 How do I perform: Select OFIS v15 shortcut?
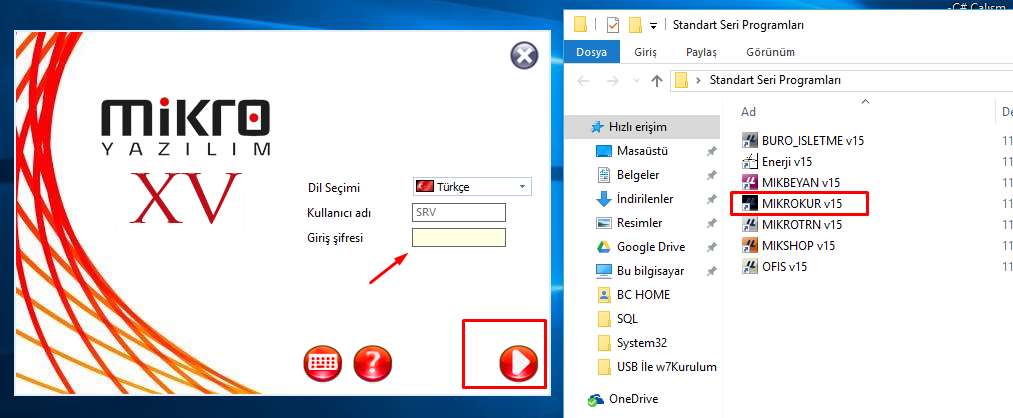click(x=775, y=266)
